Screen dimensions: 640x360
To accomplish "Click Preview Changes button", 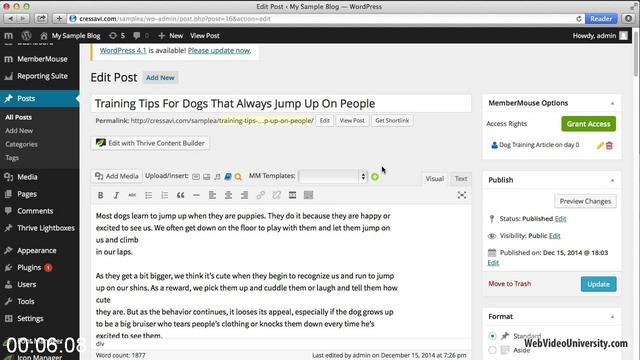I will [x=585, y=201].
